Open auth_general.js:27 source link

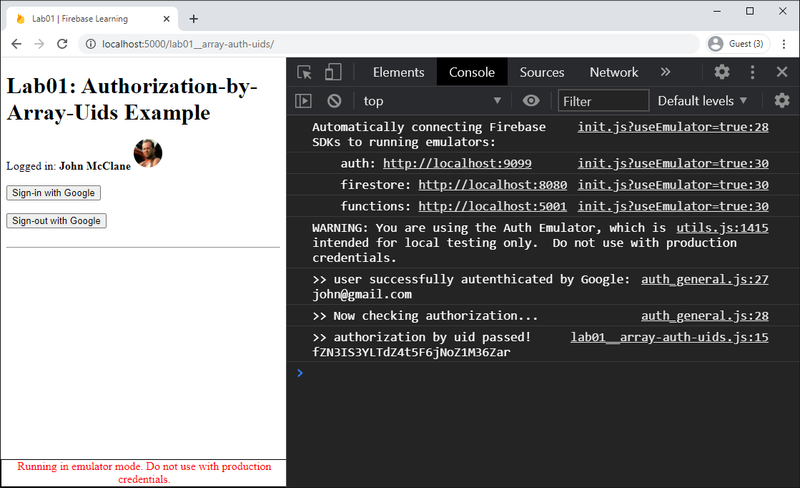(x=705, y=279)
